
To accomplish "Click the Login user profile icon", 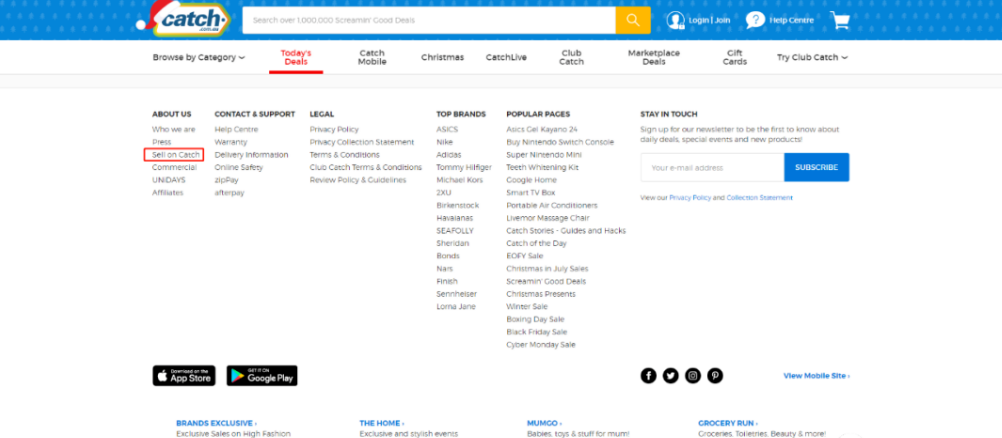I will tap(676, 20).
